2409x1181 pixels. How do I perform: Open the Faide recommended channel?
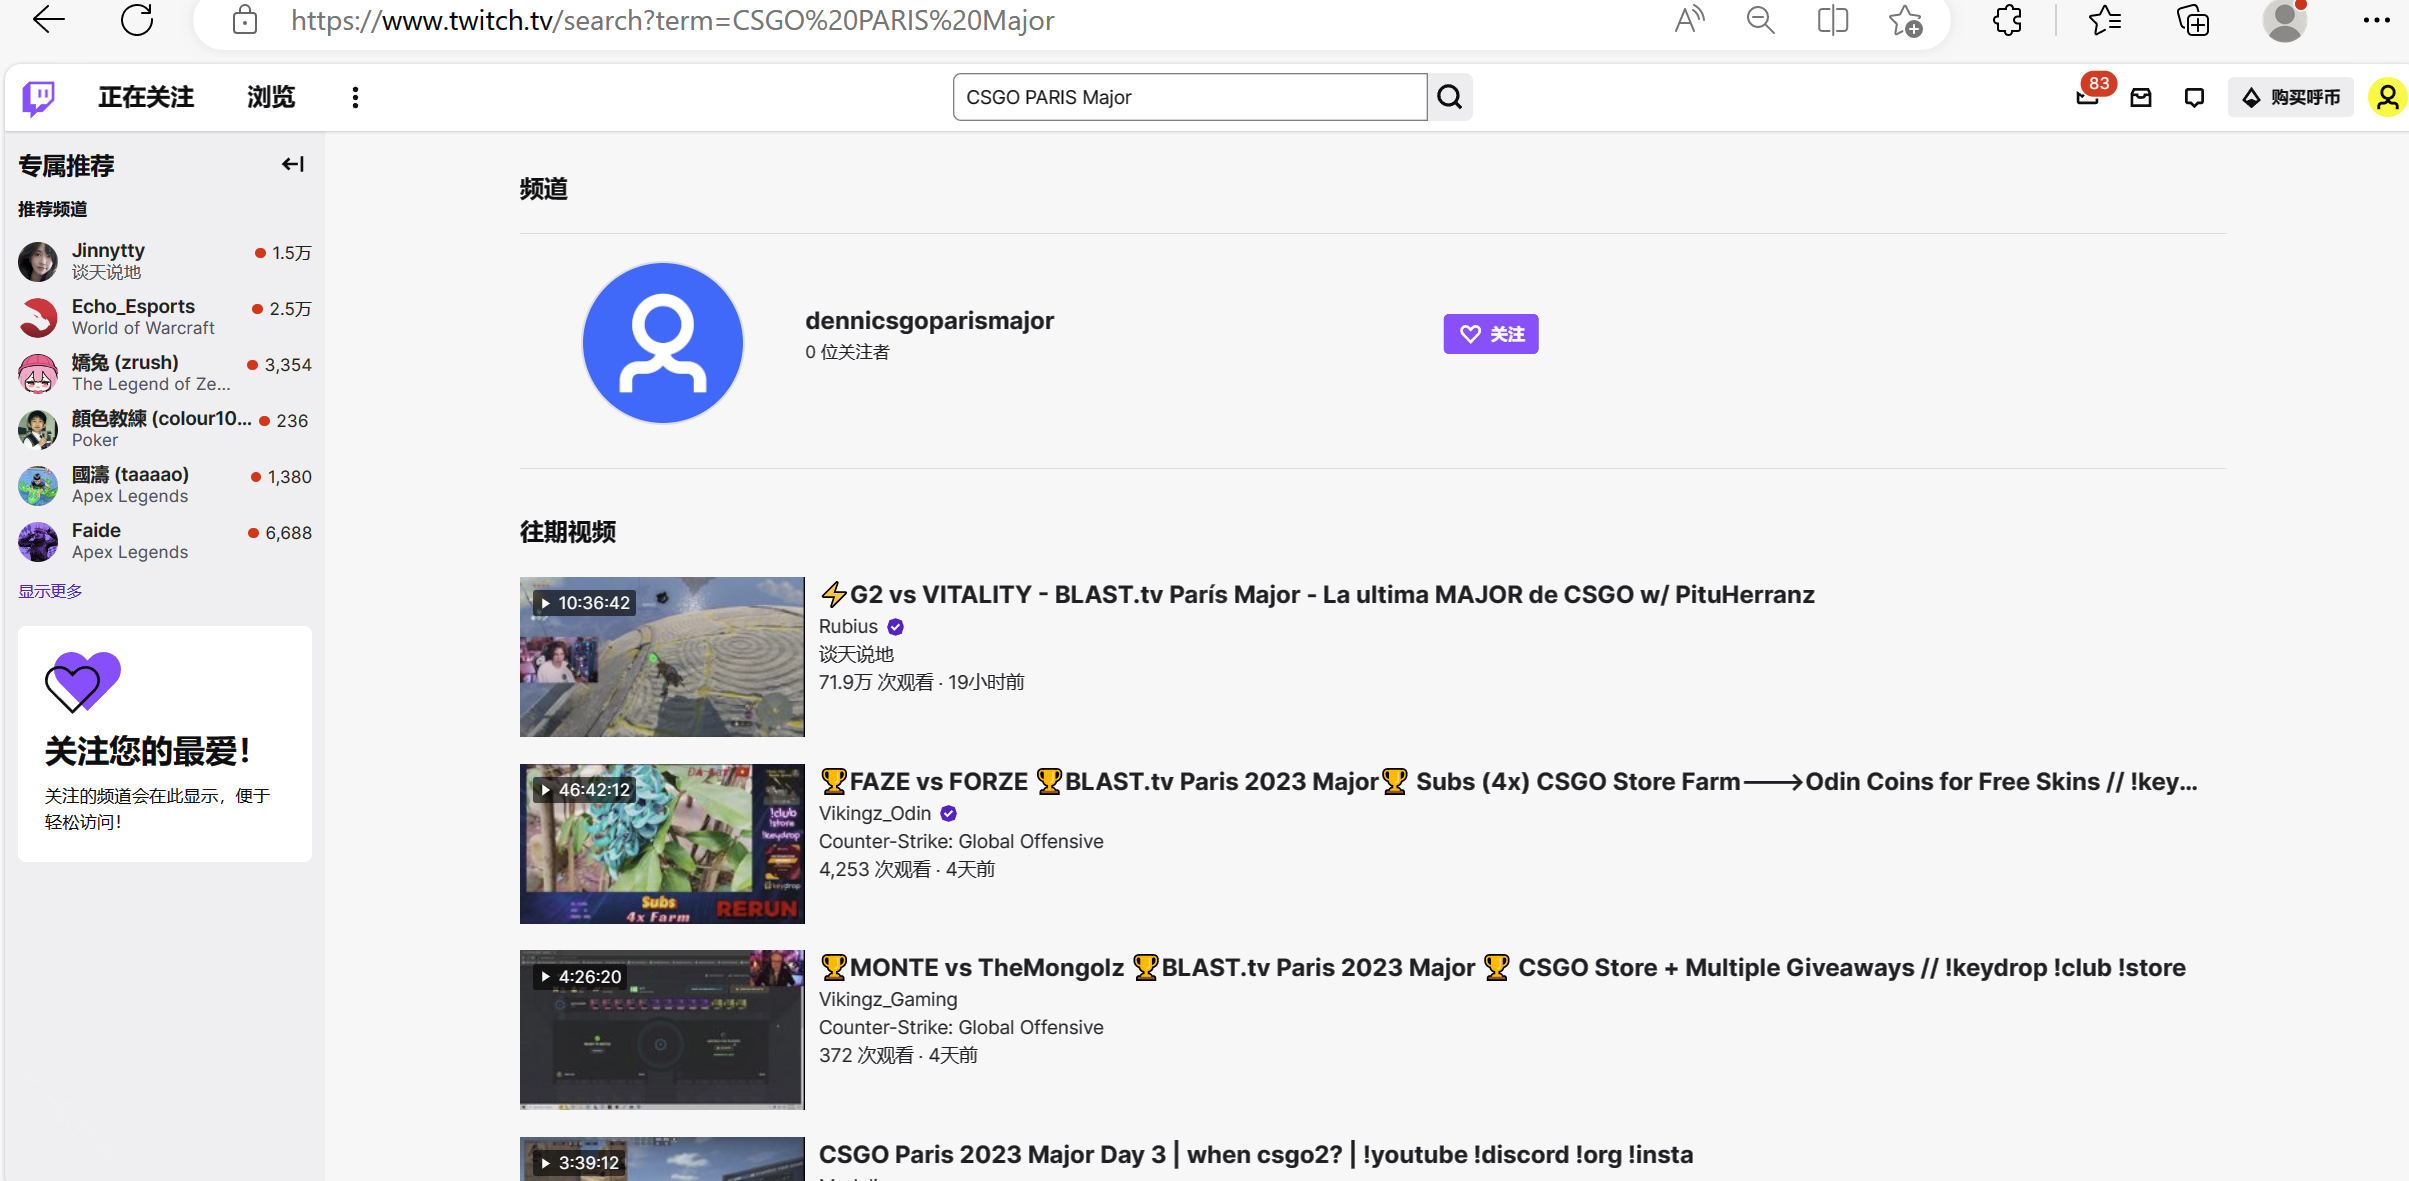(x=165, y=540)
